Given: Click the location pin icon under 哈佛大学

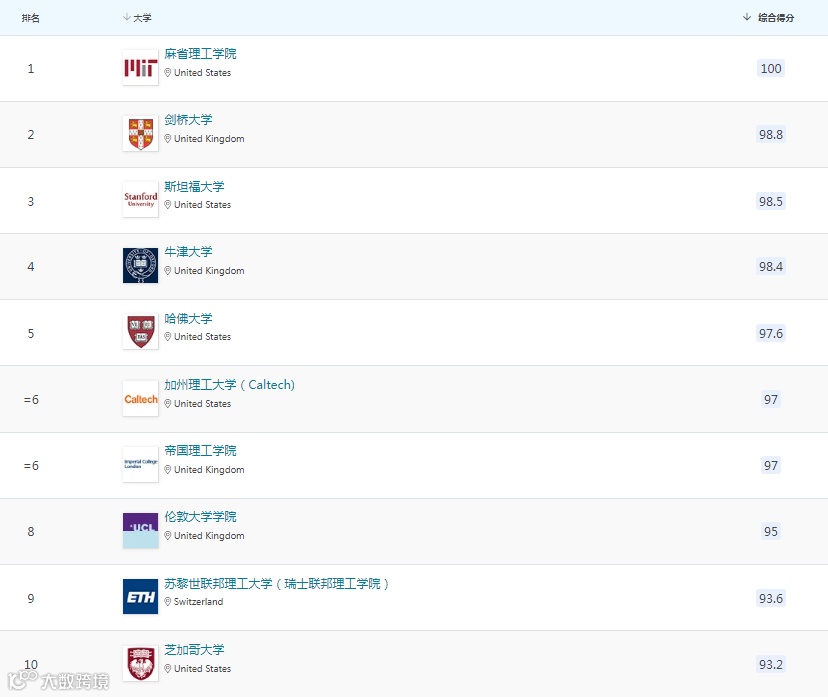Looking at the screenshot, I should coord(167,337).
